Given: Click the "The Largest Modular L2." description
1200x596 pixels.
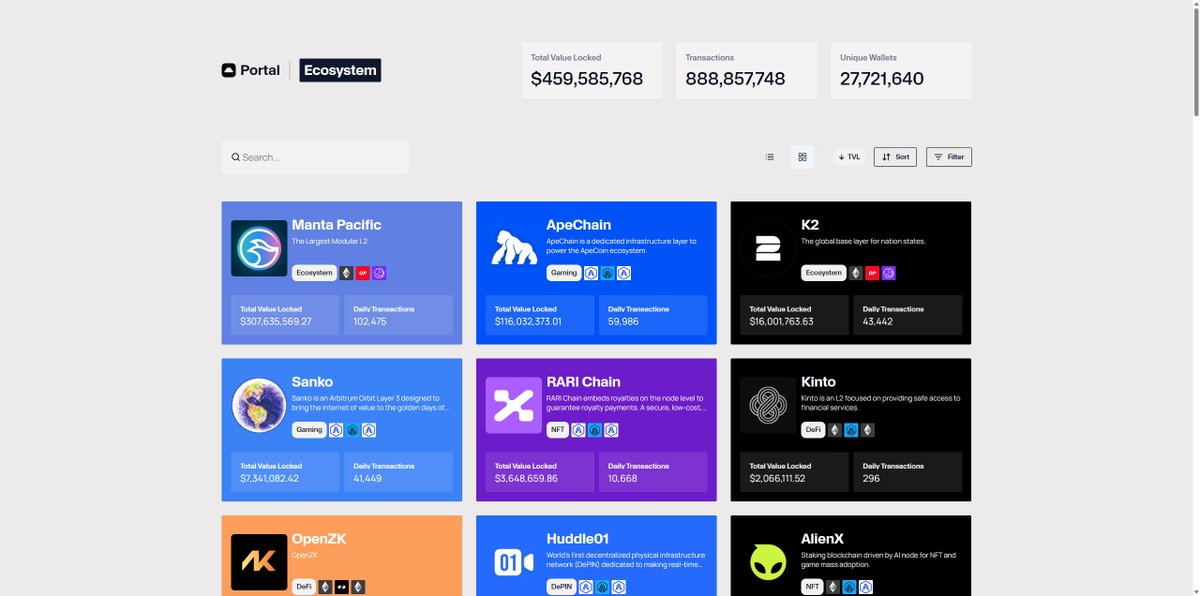Looking at the screenshot, I should [328, 241].
